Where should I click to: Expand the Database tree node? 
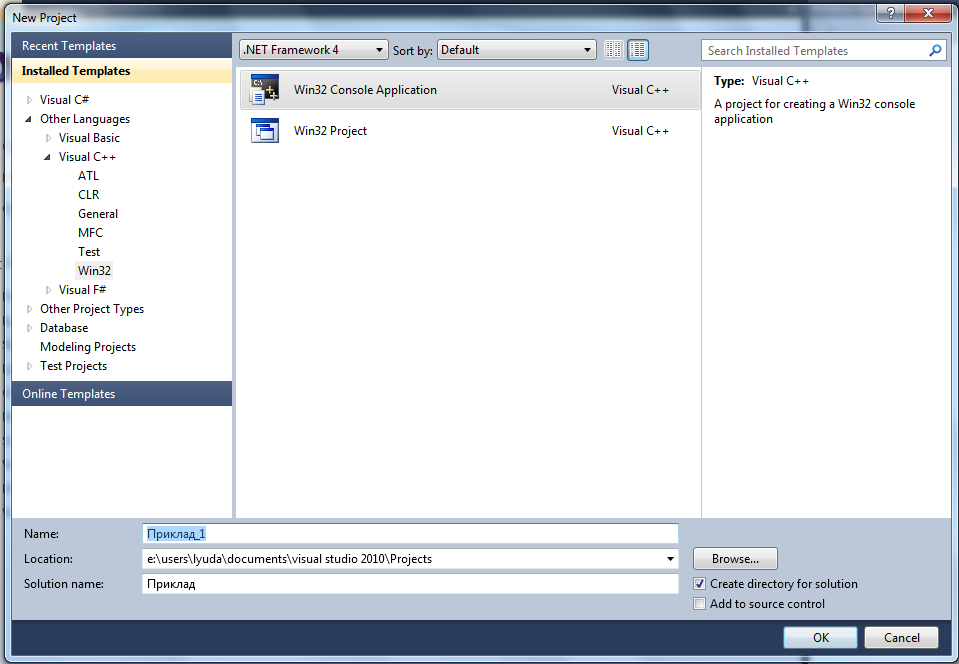click(29, 328)
